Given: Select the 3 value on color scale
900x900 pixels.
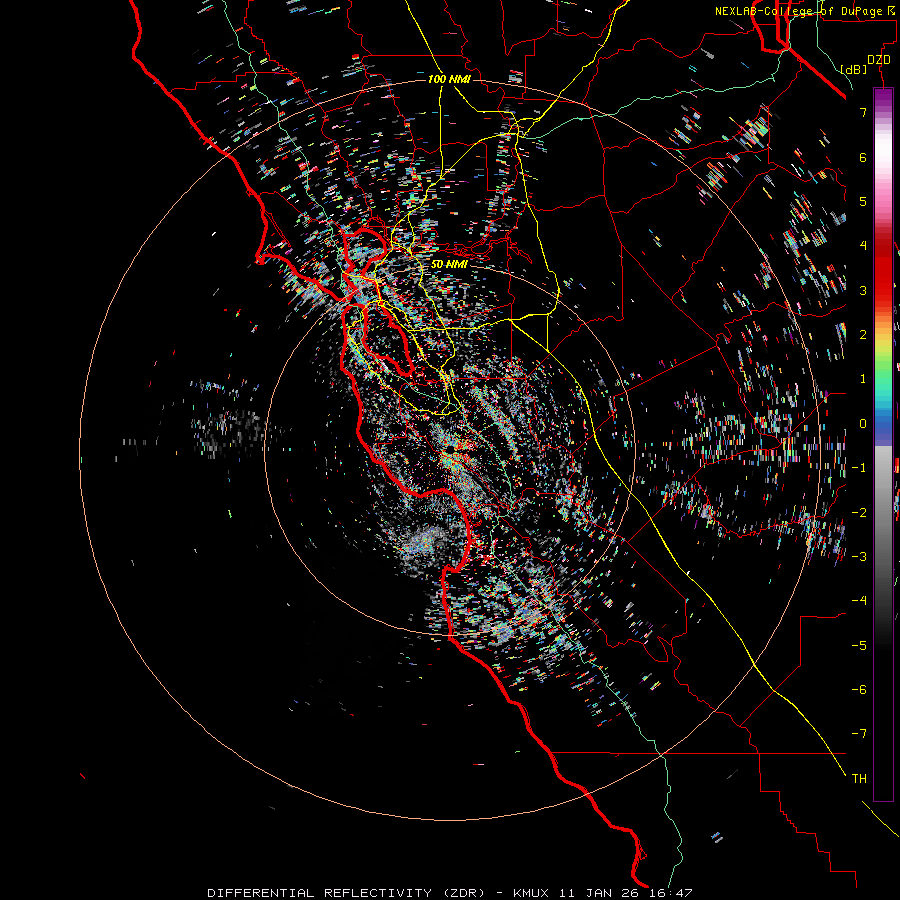Looking at the screenshot, I should pyautogui.click(x=863, y=290).
